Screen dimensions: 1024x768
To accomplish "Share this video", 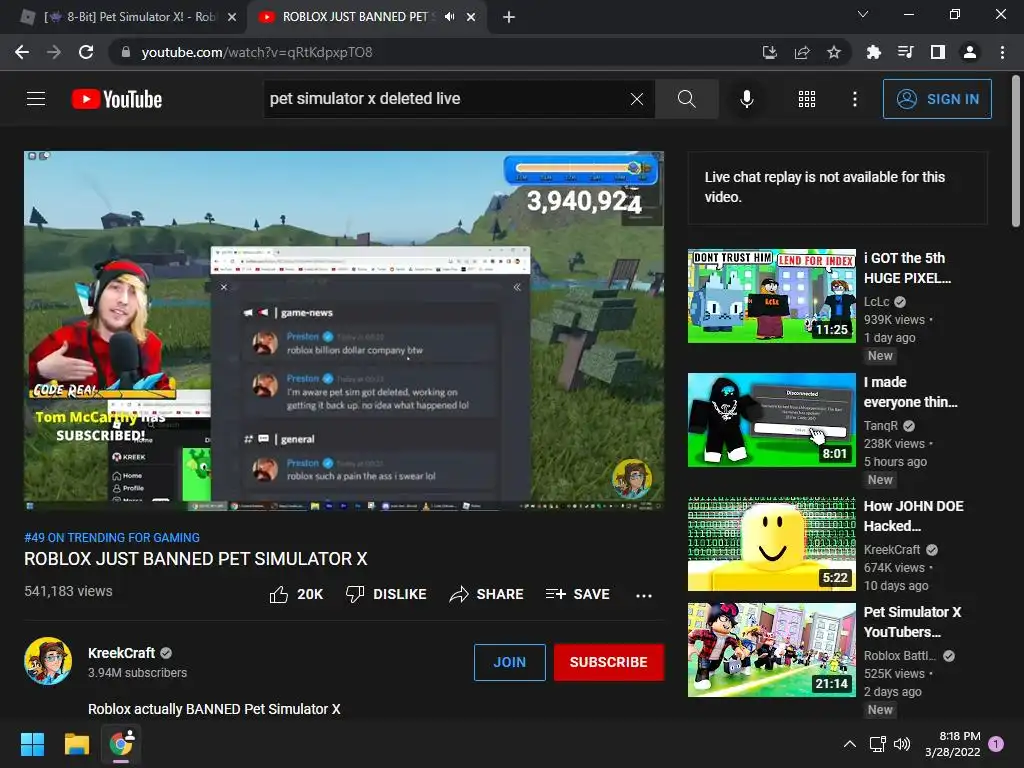I will click(x=487, y=594).
